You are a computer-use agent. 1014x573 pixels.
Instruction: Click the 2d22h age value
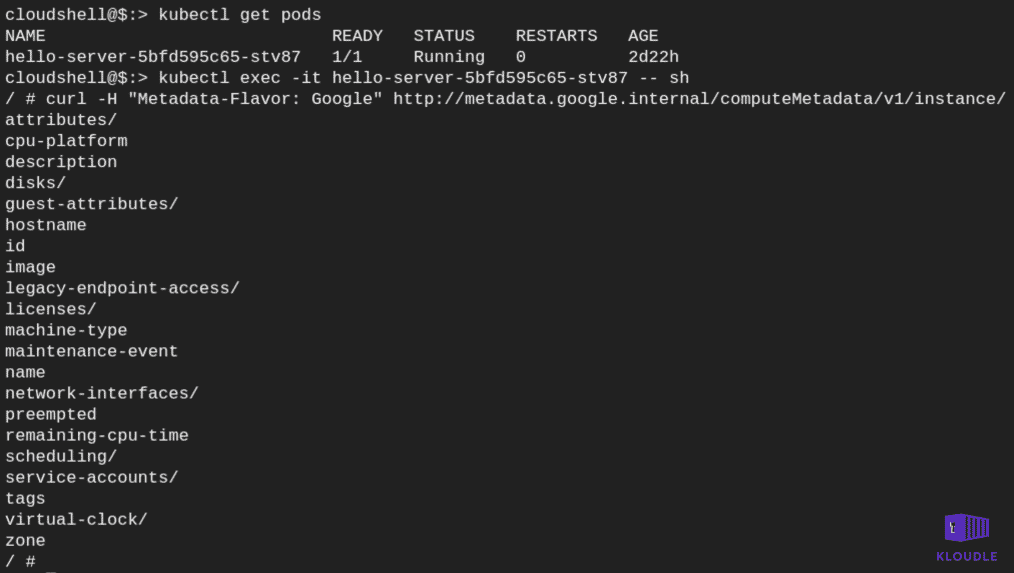click(x=653, y=57)
